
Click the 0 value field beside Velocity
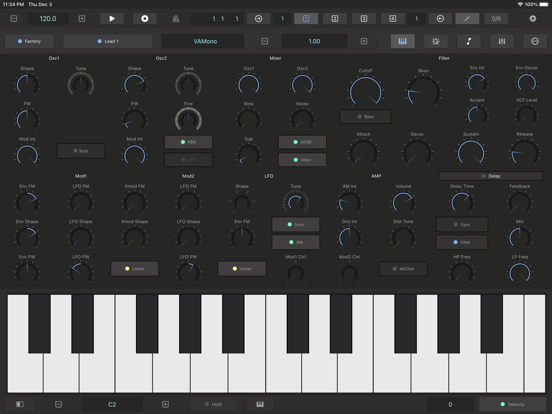coord(450,404)
